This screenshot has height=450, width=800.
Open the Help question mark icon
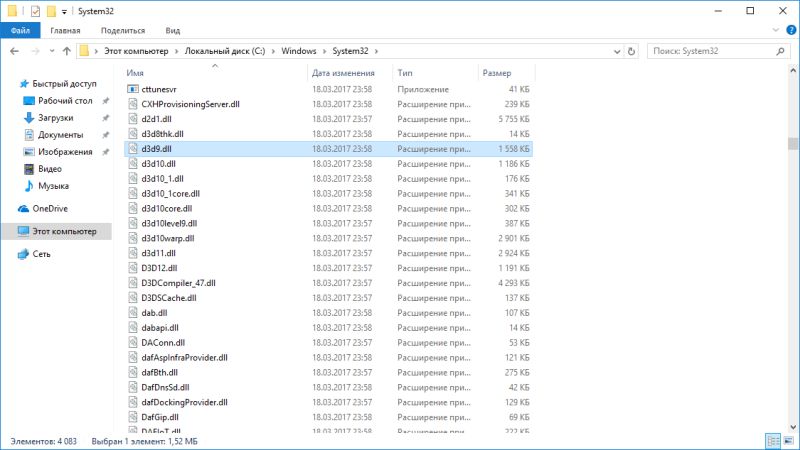click(x=791, y=30)
